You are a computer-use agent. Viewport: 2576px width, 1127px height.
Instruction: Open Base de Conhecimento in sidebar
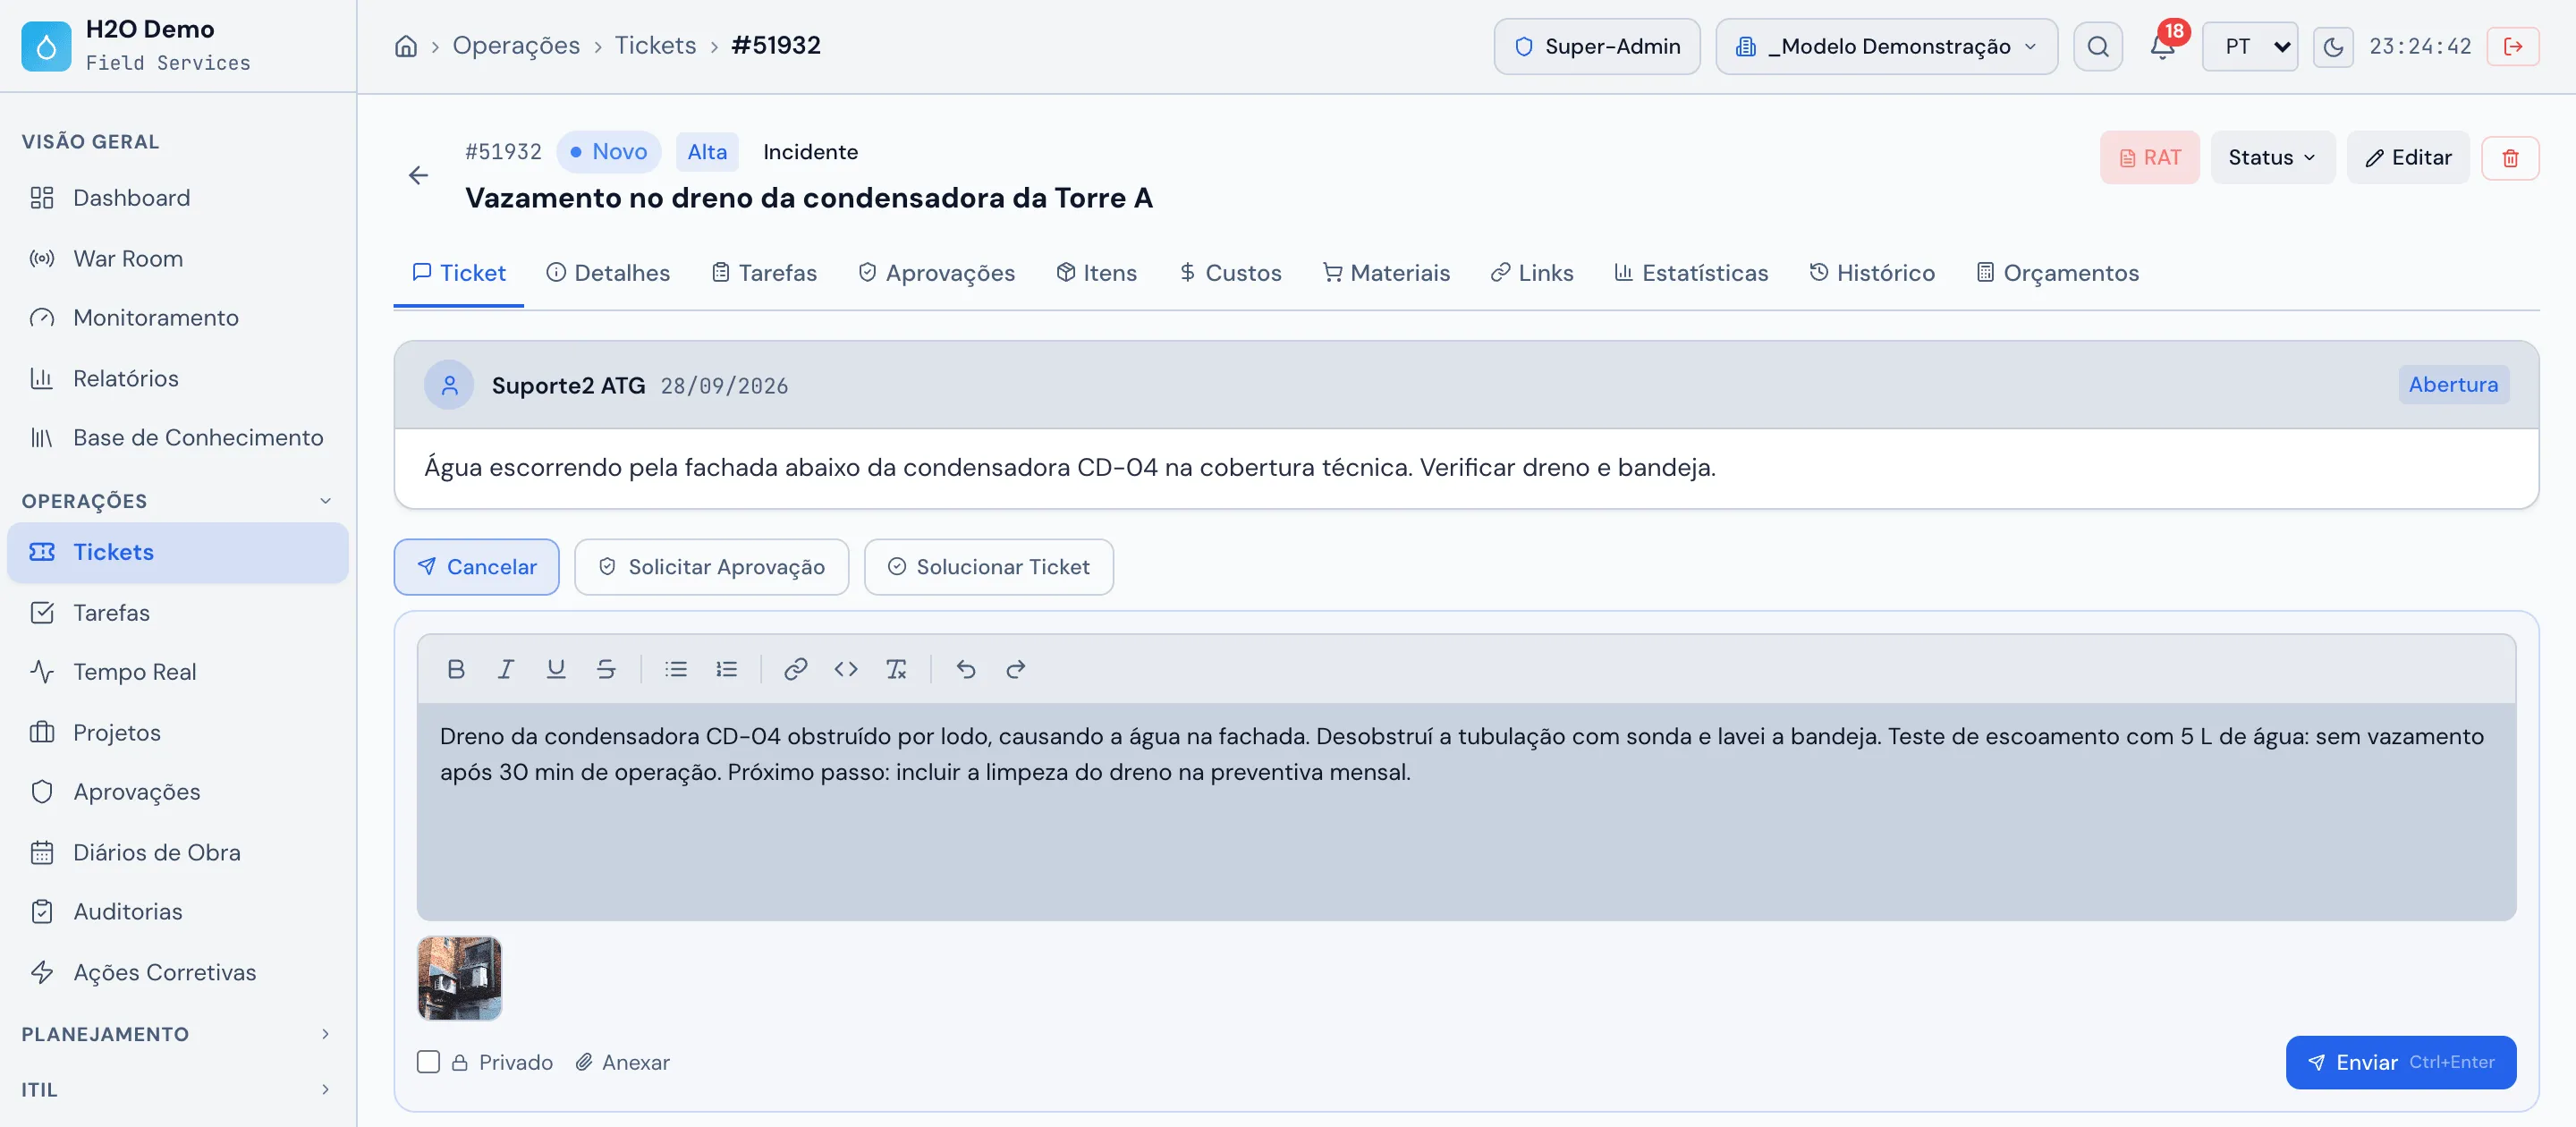[178, 437]
